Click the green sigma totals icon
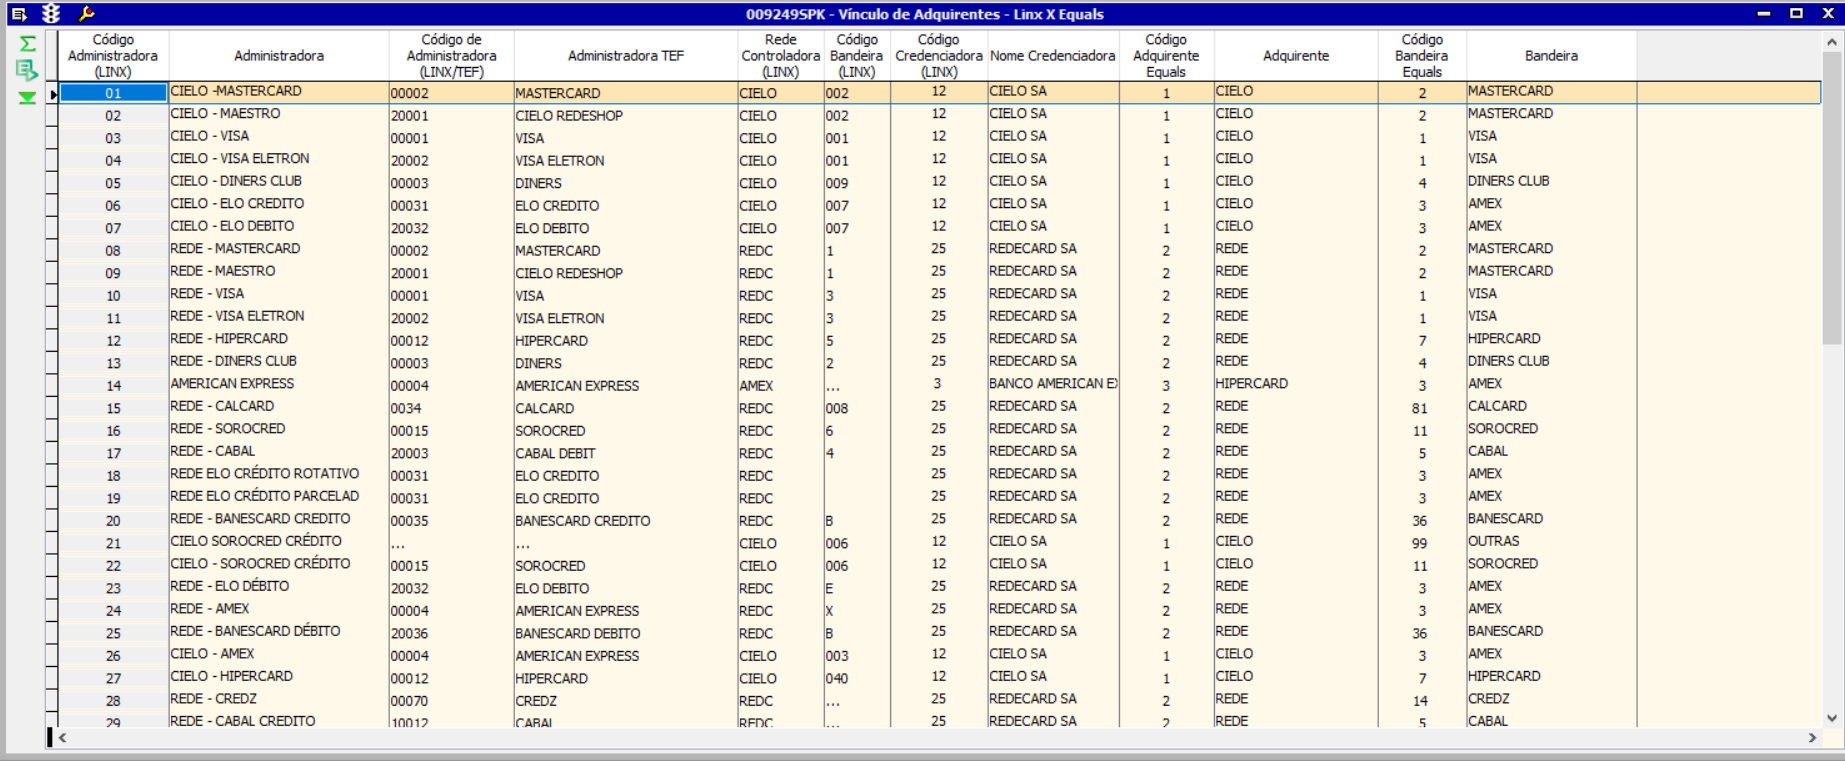Image resolution: width=1845 pixels, height=761 pixels. 27,44
